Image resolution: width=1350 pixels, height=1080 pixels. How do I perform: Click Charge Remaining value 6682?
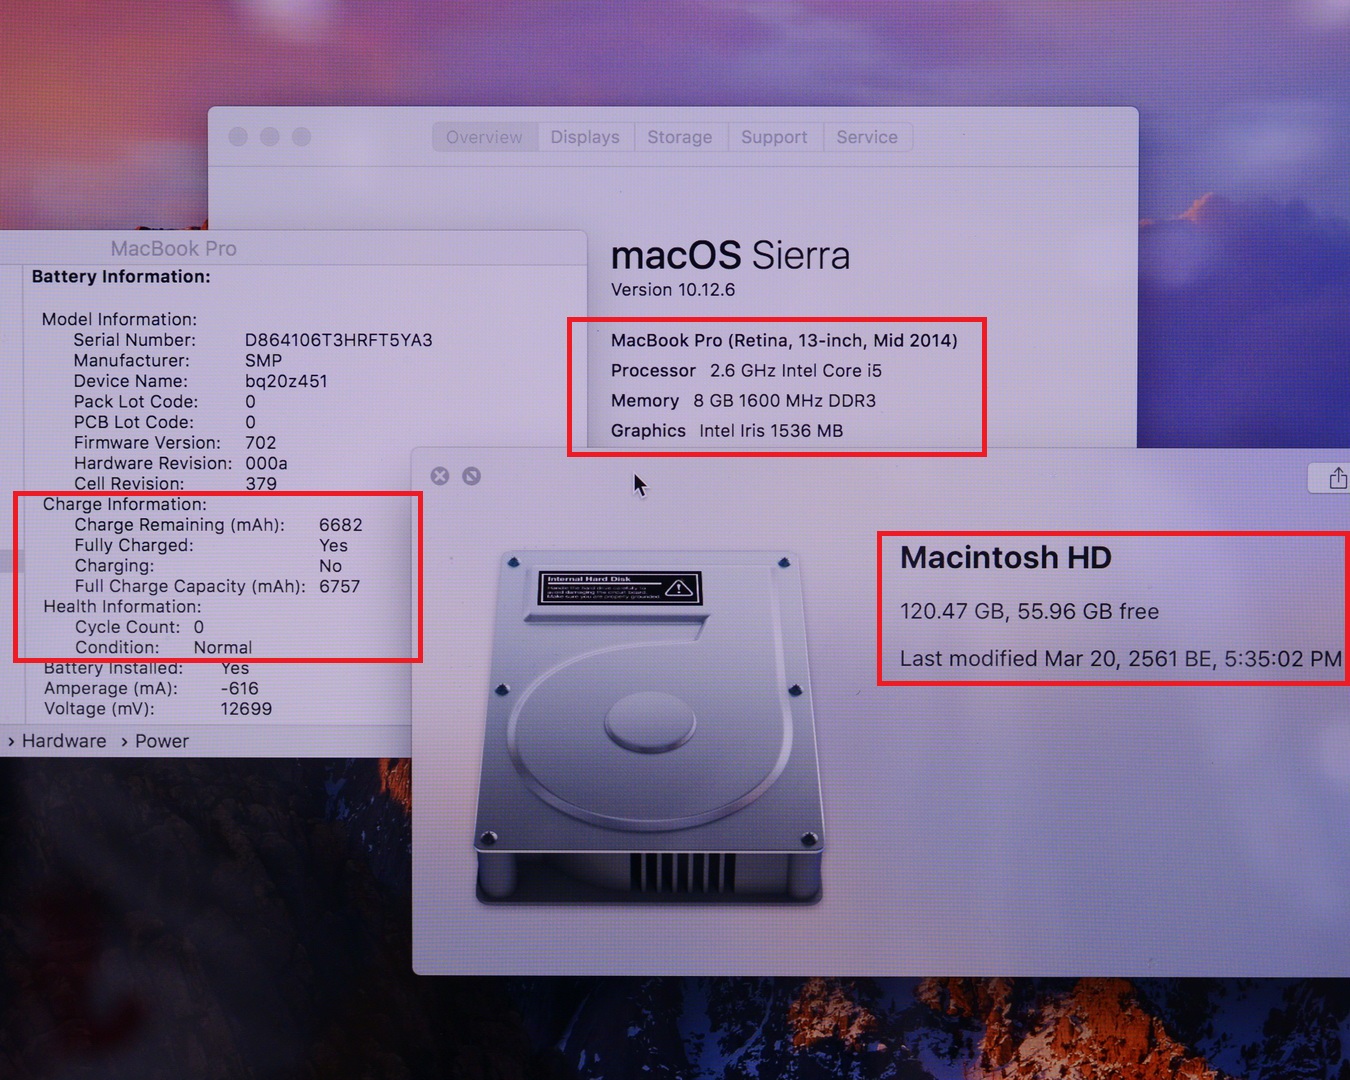point(341,525)
